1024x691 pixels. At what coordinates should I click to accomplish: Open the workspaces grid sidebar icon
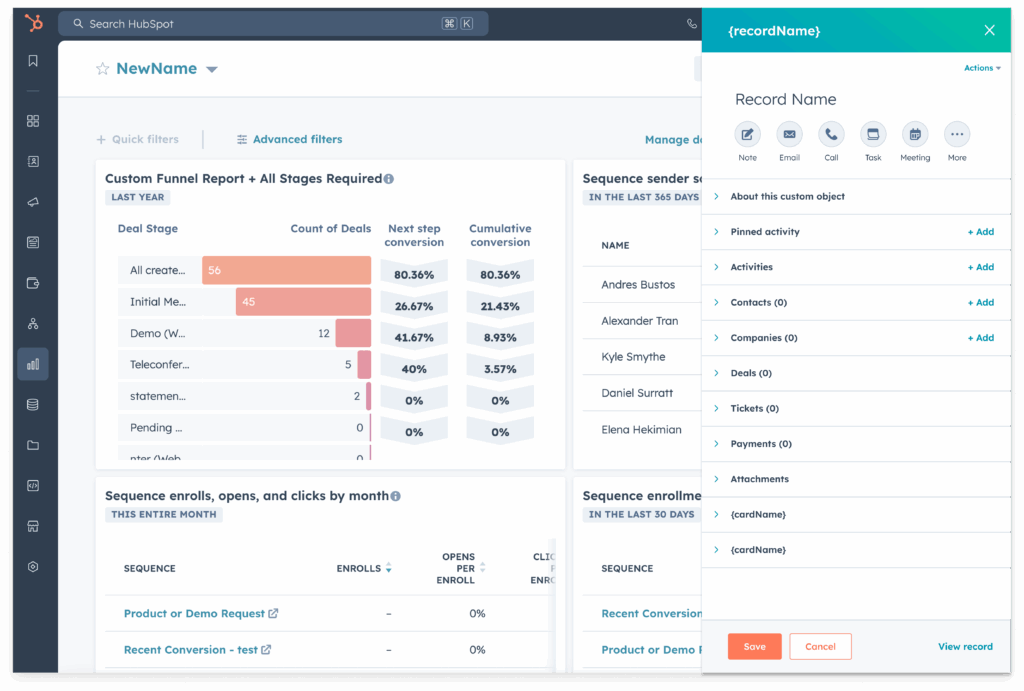33,121
